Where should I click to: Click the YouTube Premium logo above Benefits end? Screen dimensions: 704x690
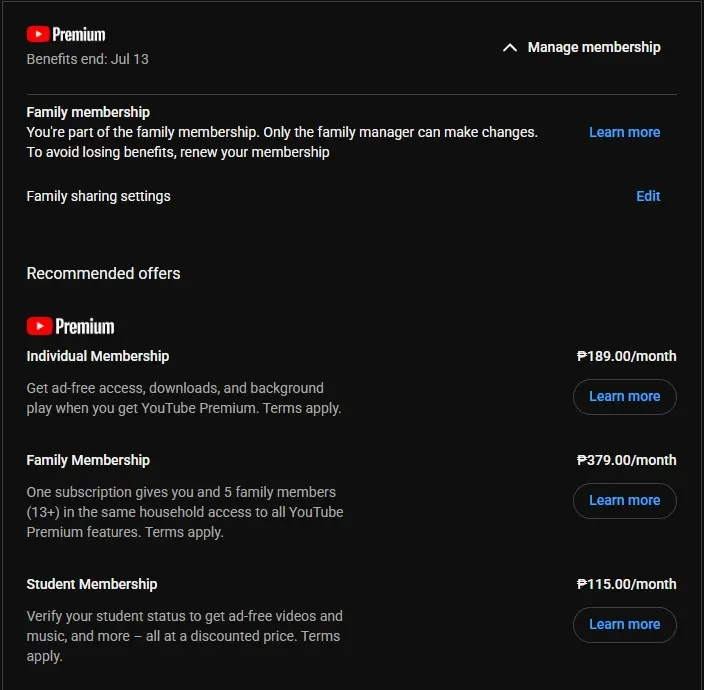click(66, 35)
